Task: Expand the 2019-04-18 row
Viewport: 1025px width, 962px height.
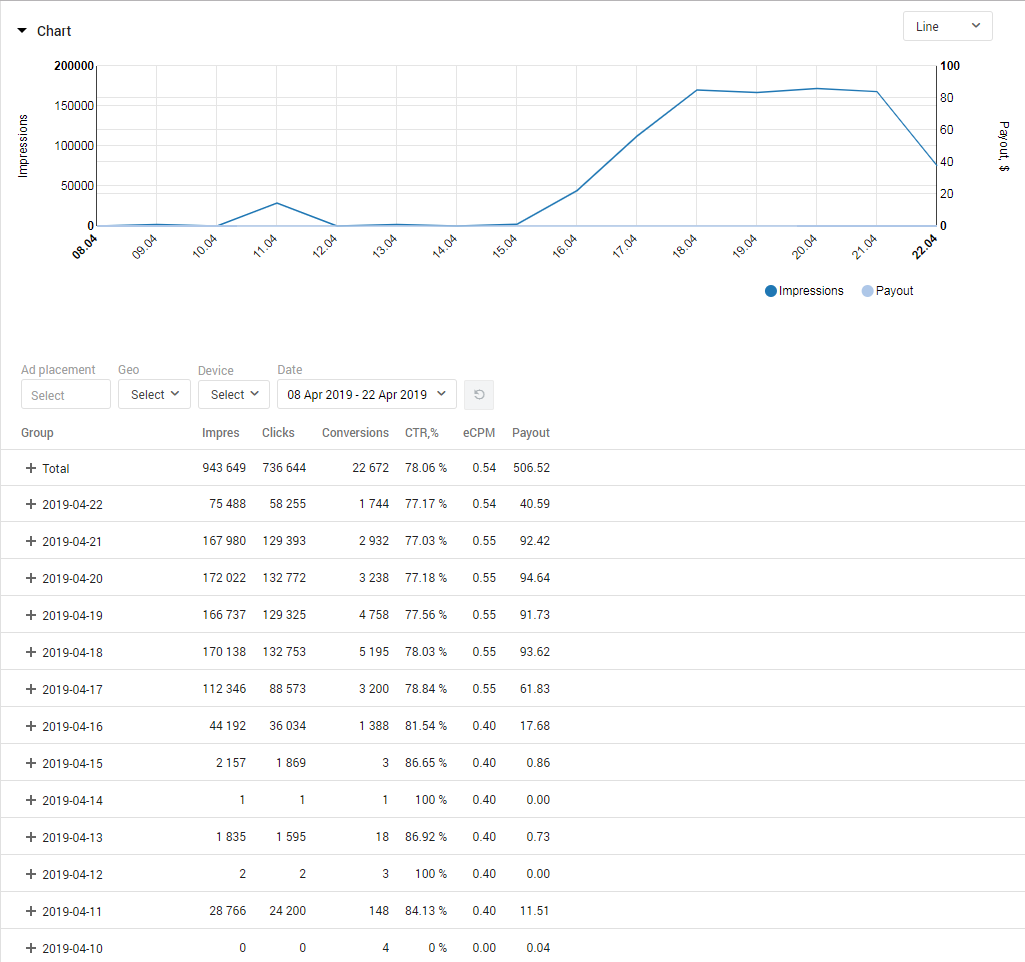Action: [31, 652]
